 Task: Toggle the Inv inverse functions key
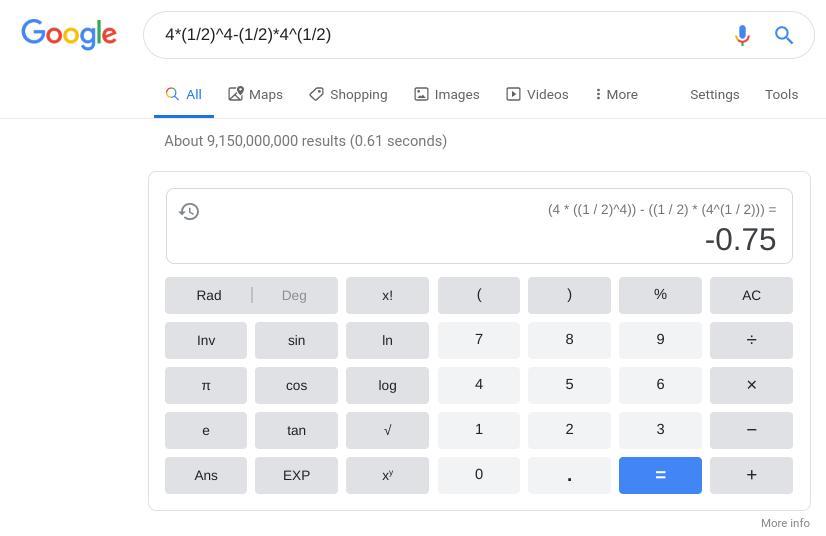206,340
